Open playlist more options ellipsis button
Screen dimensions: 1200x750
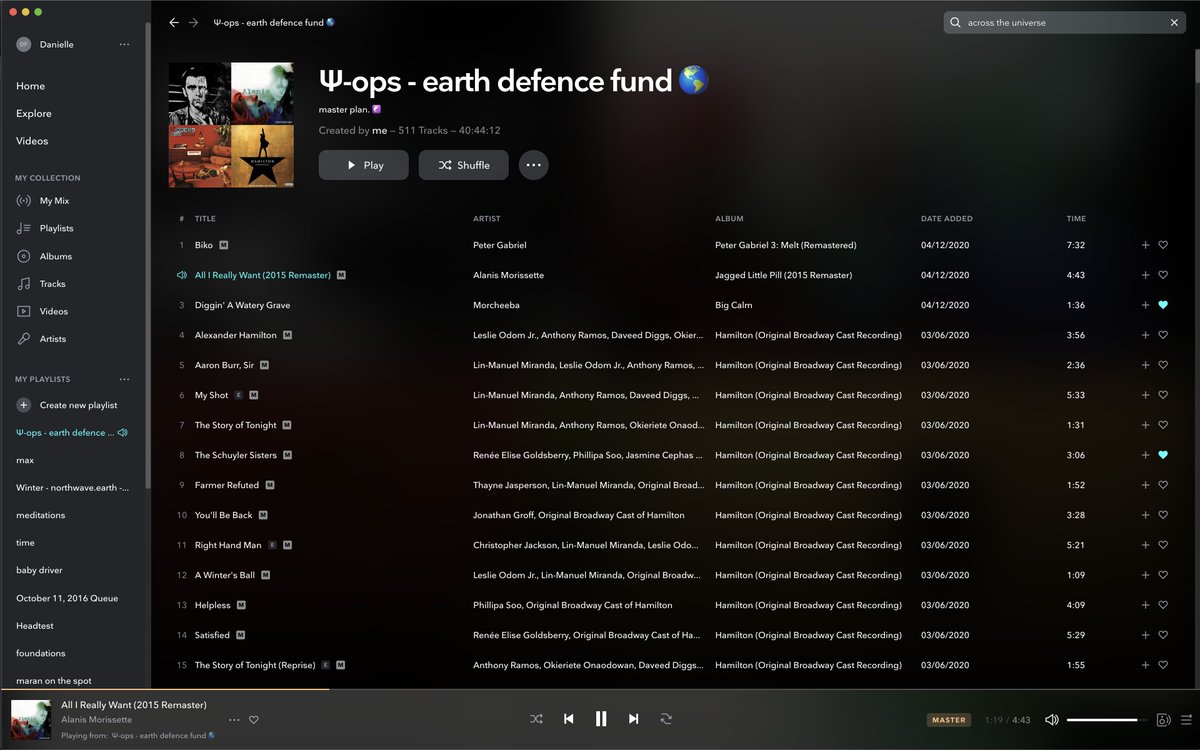click(x=533, y=165)
